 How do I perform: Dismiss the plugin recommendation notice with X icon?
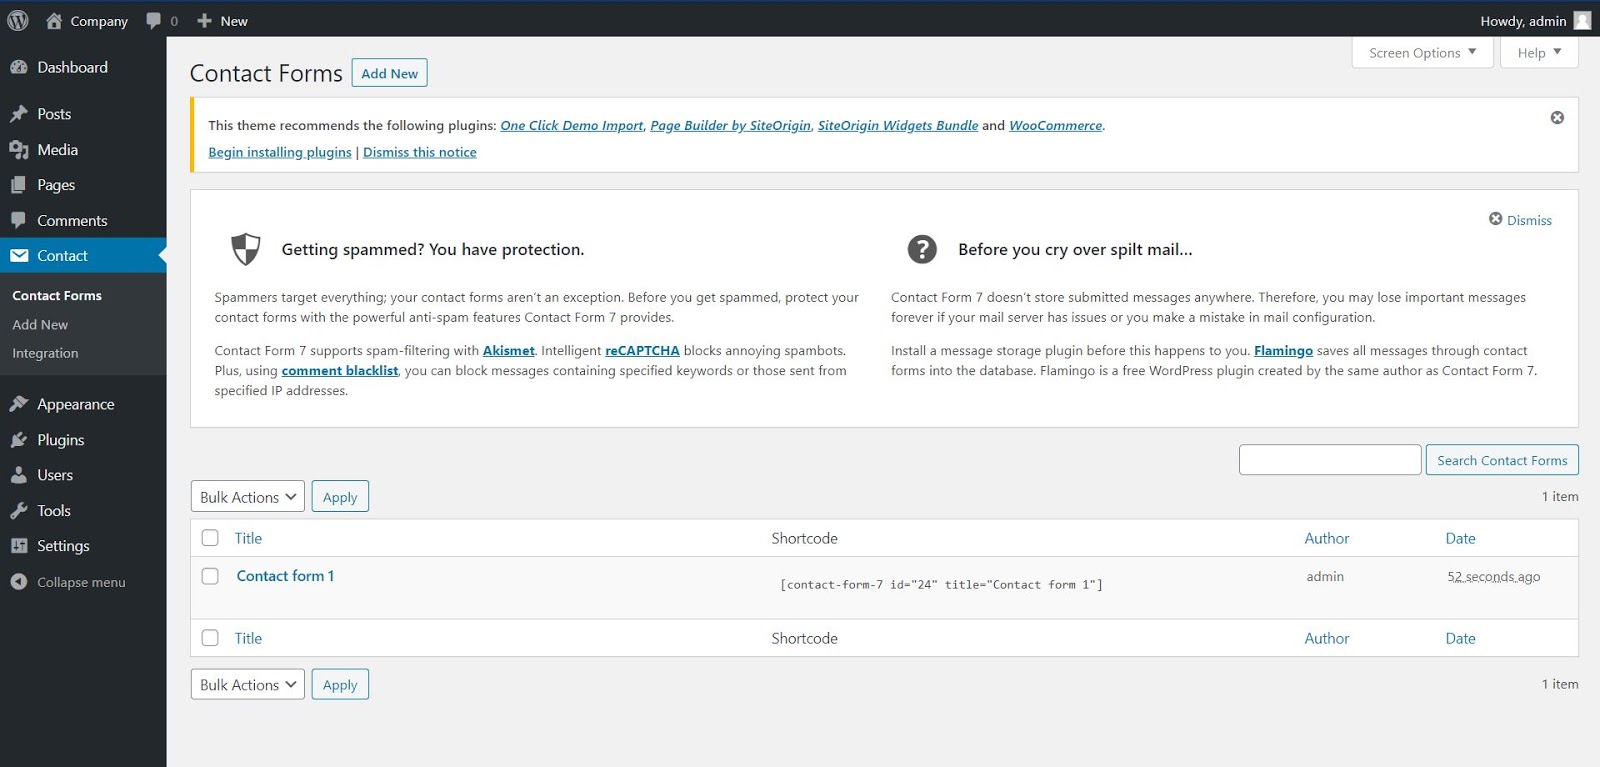click(x=1557, y=118)
